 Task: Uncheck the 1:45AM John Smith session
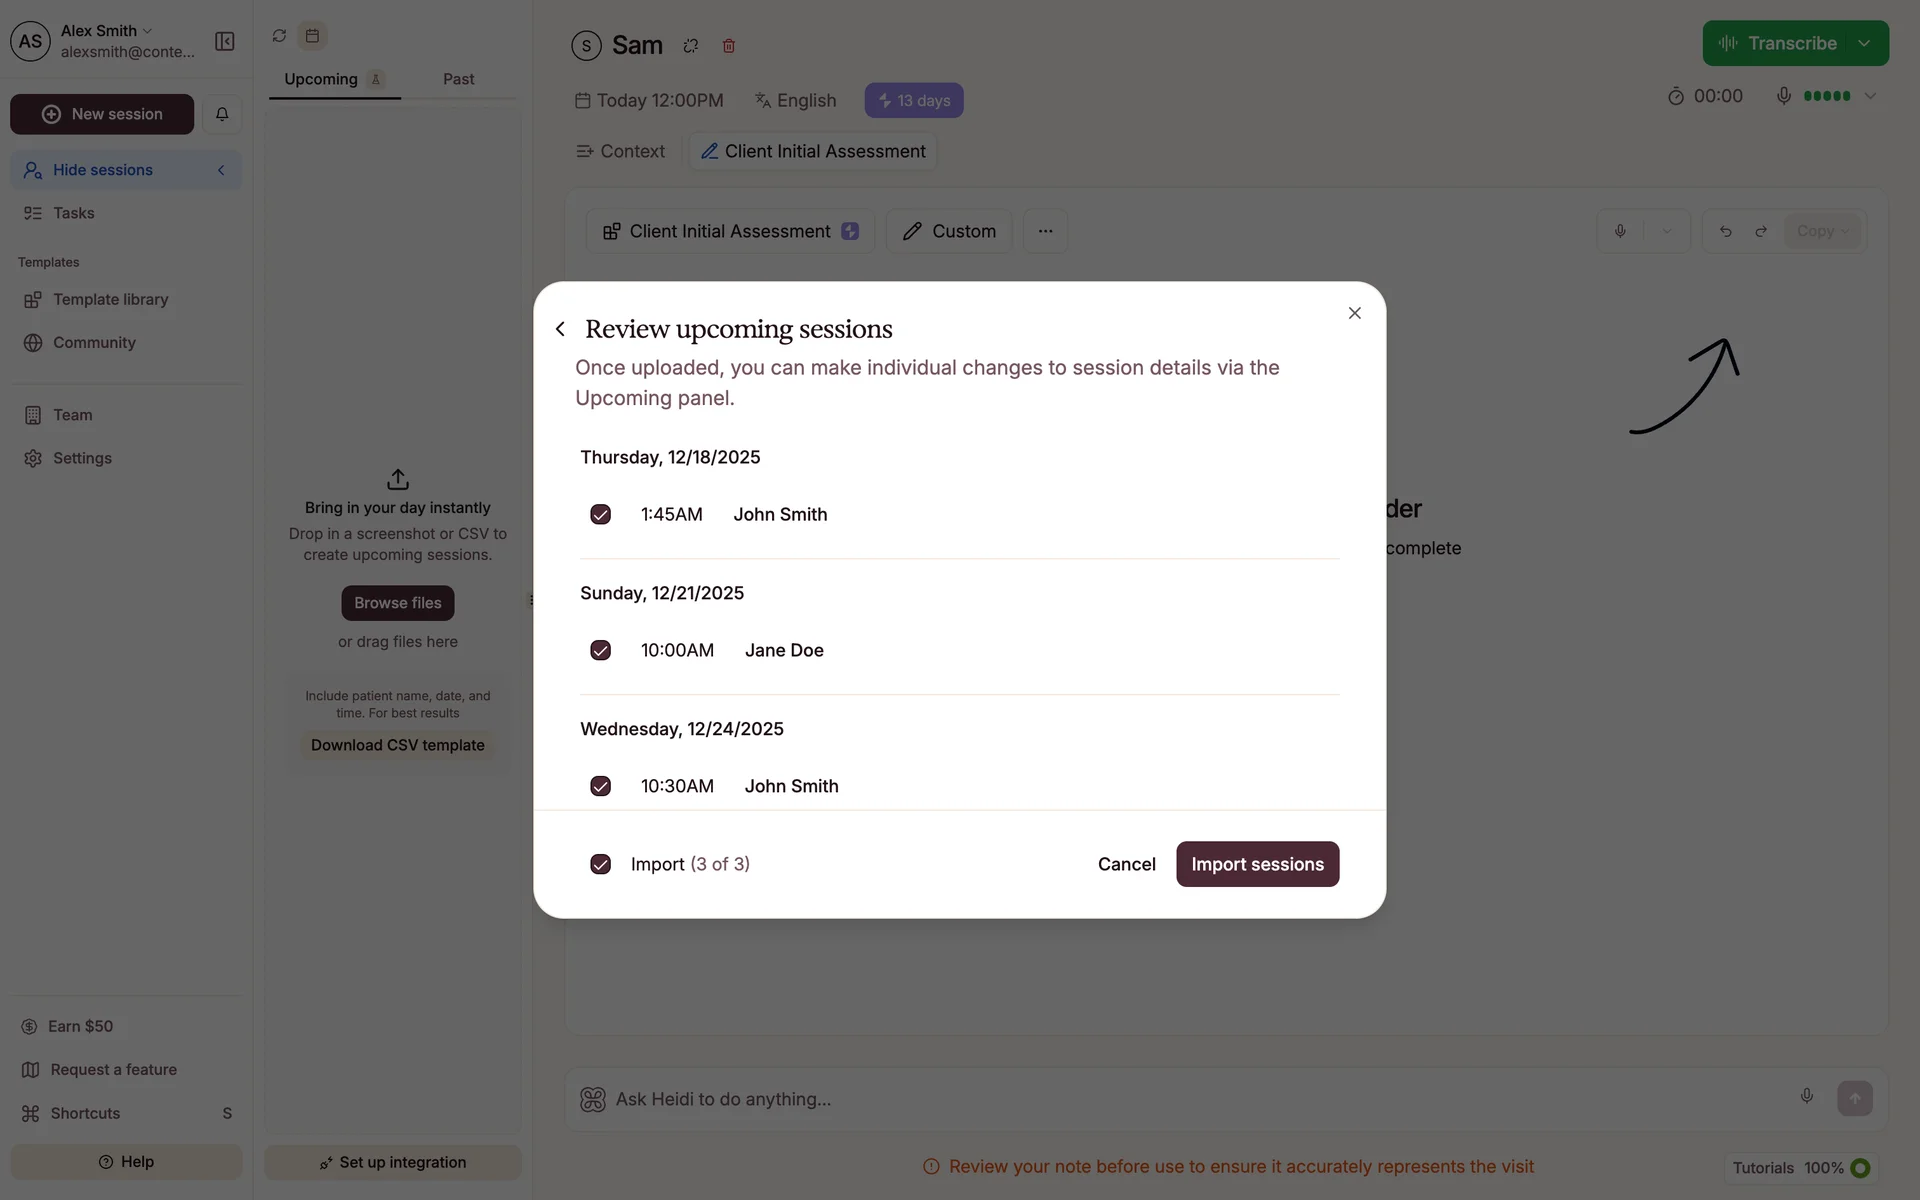(x=600, y=514)
